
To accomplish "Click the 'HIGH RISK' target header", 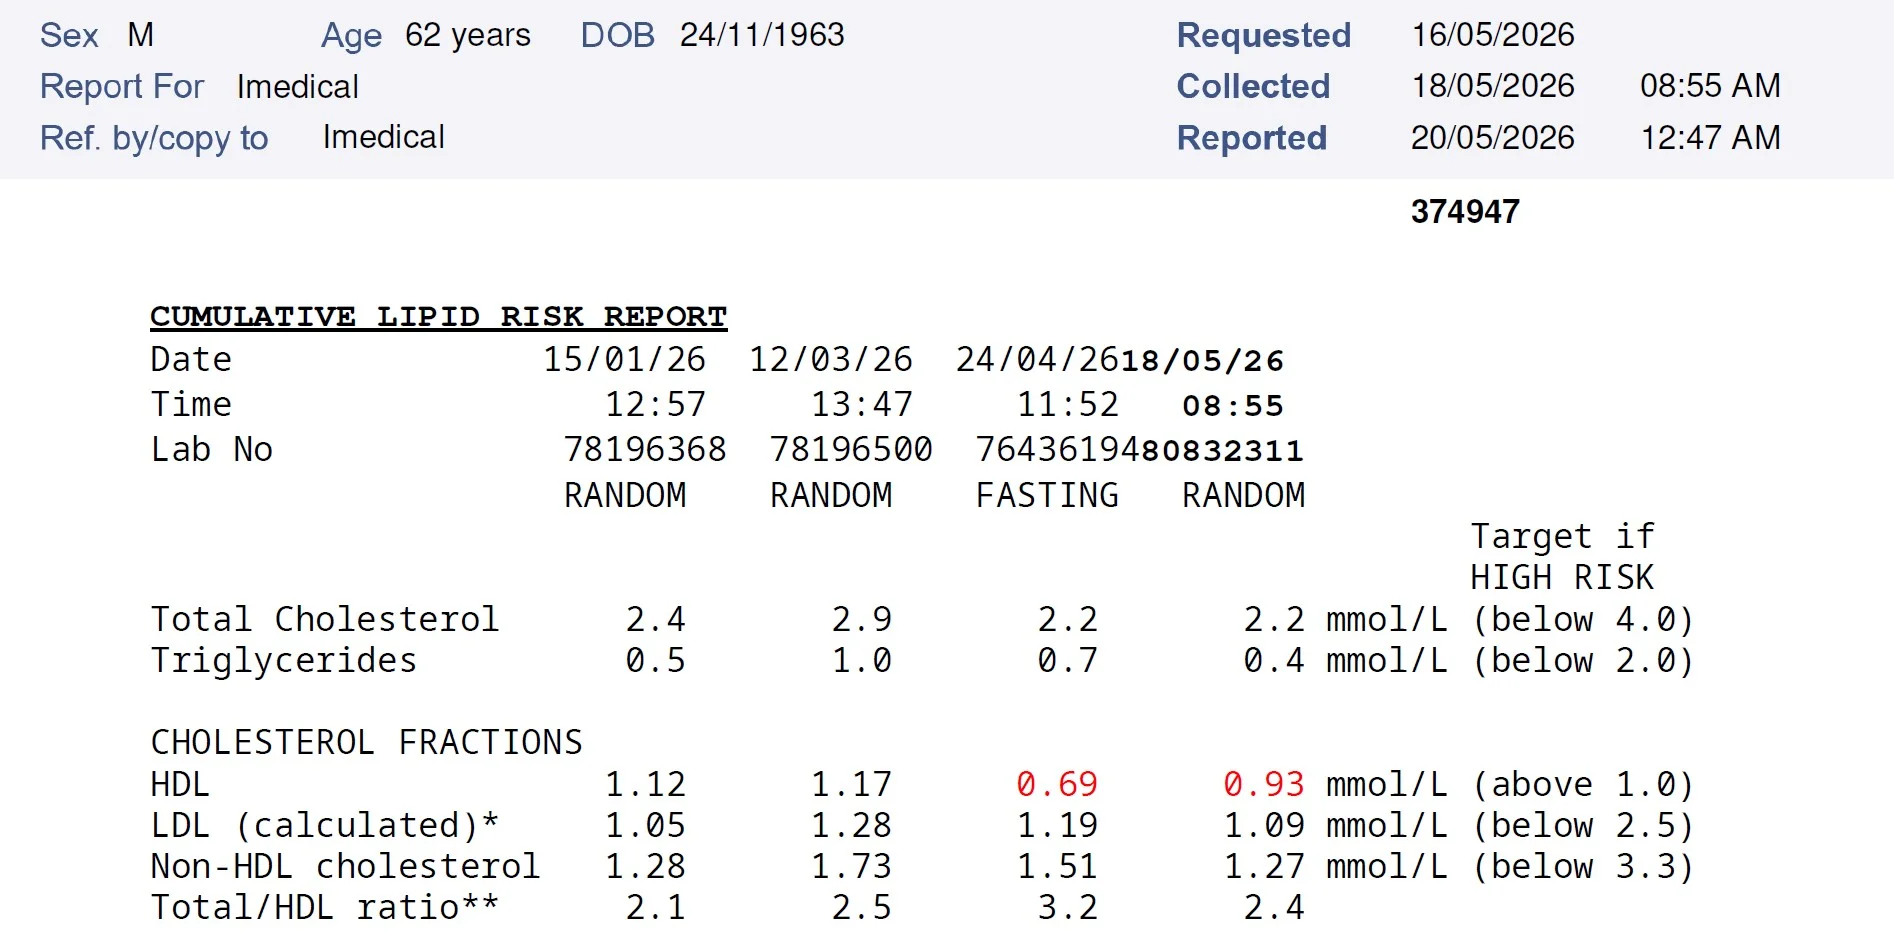I will coord(1562,578).
